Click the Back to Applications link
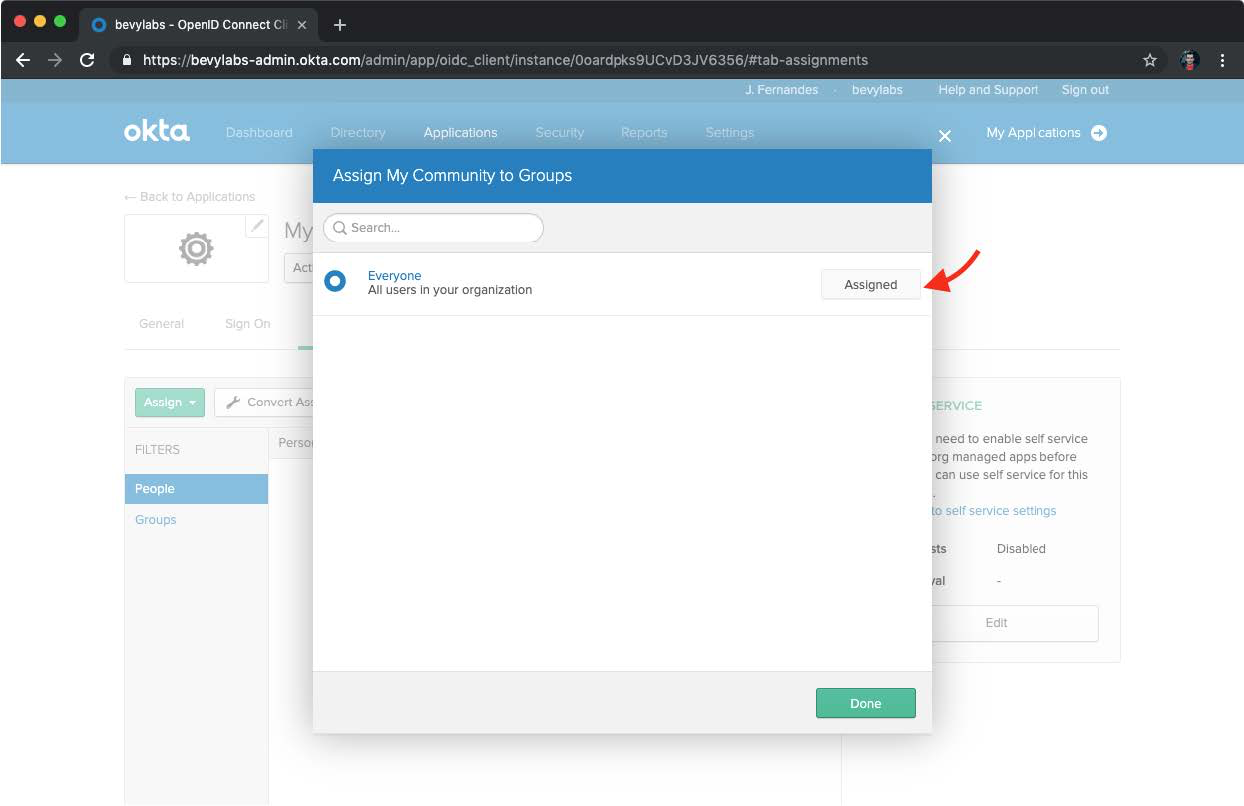1244x806 pixels. 190,197
